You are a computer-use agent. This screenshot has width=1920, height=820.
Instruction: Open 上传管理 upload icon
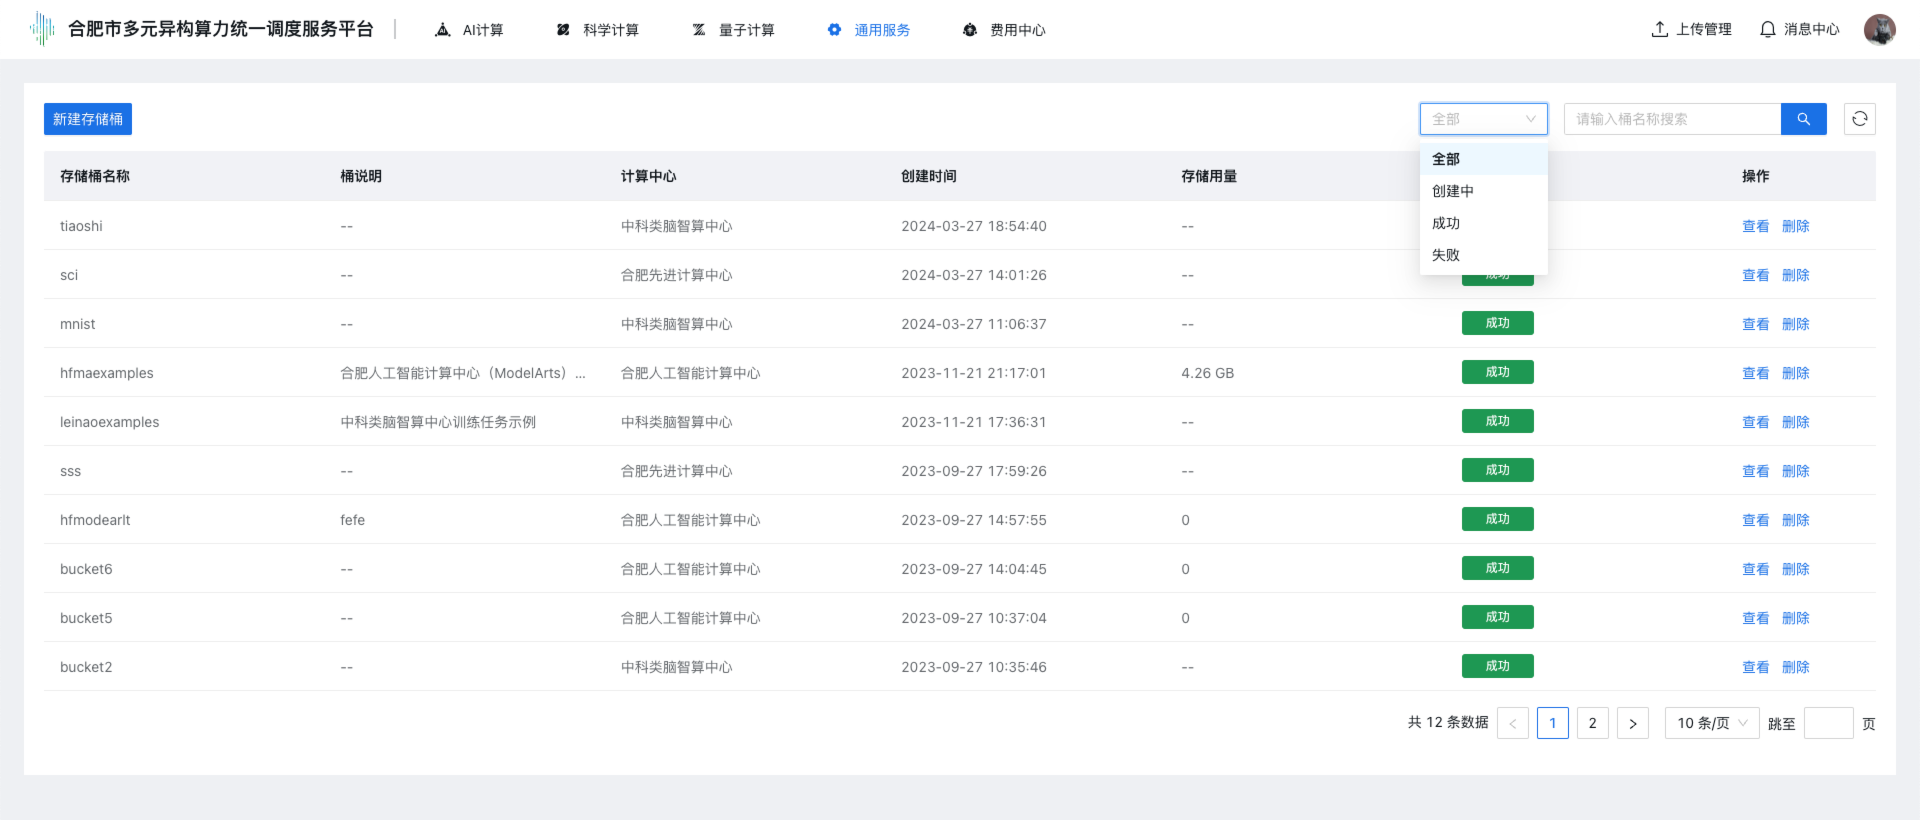pyautogui.click(x=1660, y=29)
